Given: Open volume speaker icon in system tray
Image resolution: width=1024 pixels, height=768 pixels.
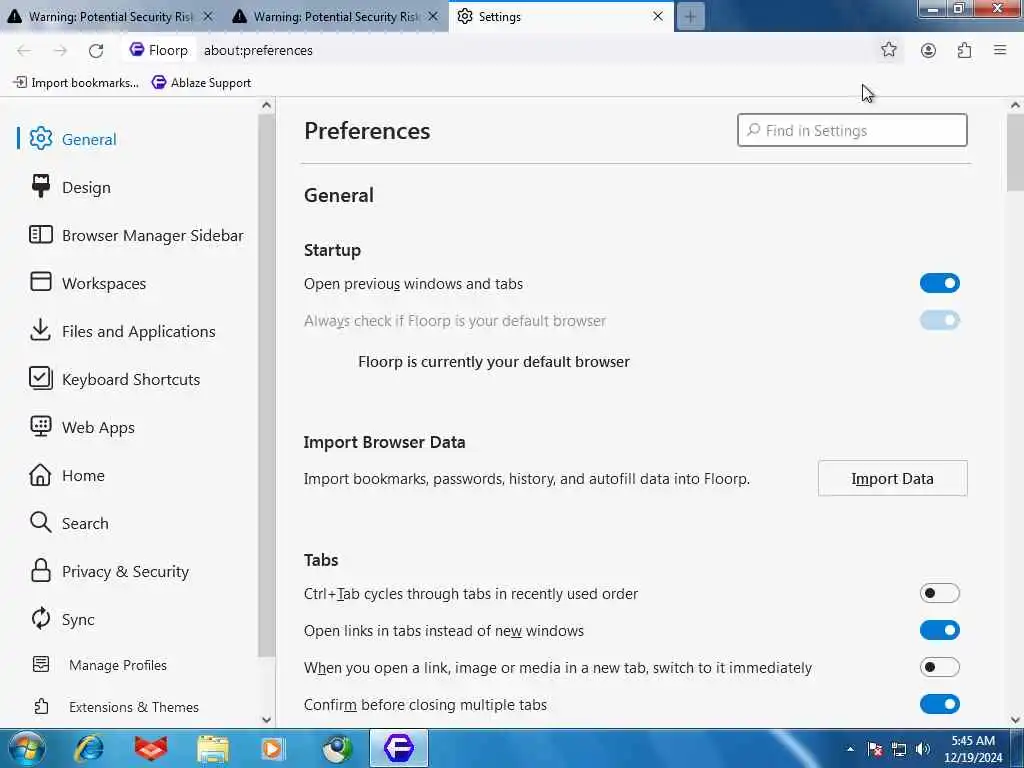Looking at the screenshot, I should tap(922, 749).
